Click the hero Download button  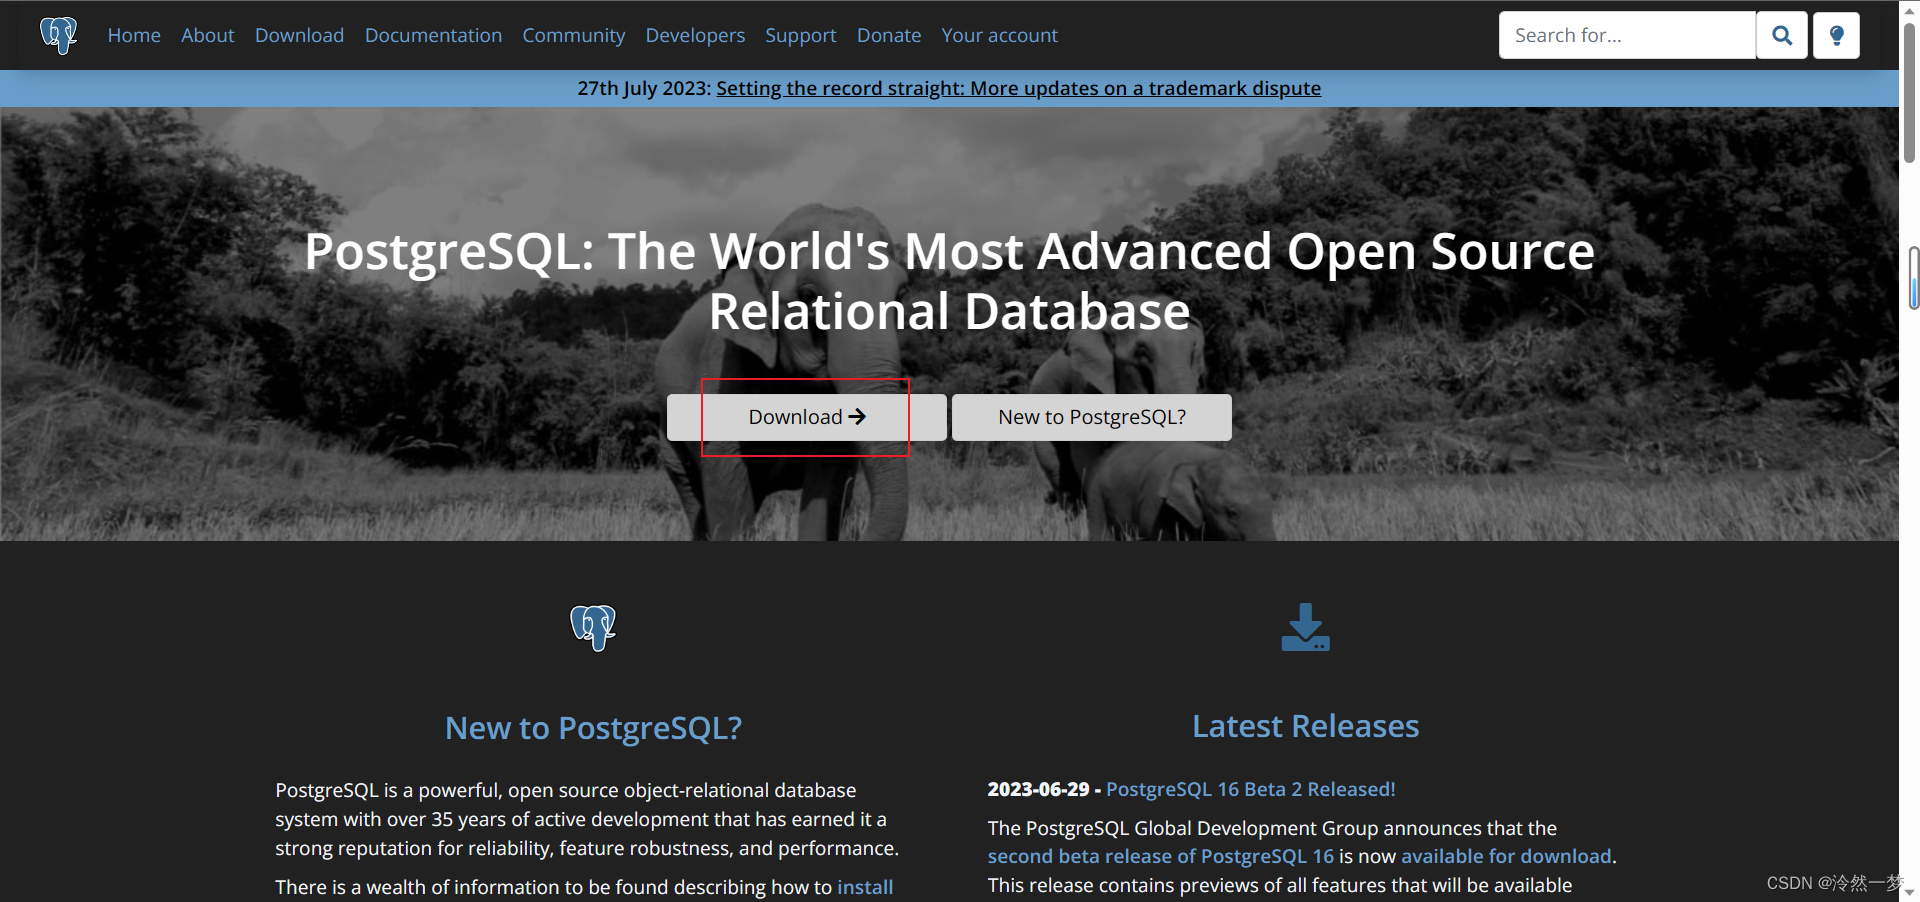806,417
